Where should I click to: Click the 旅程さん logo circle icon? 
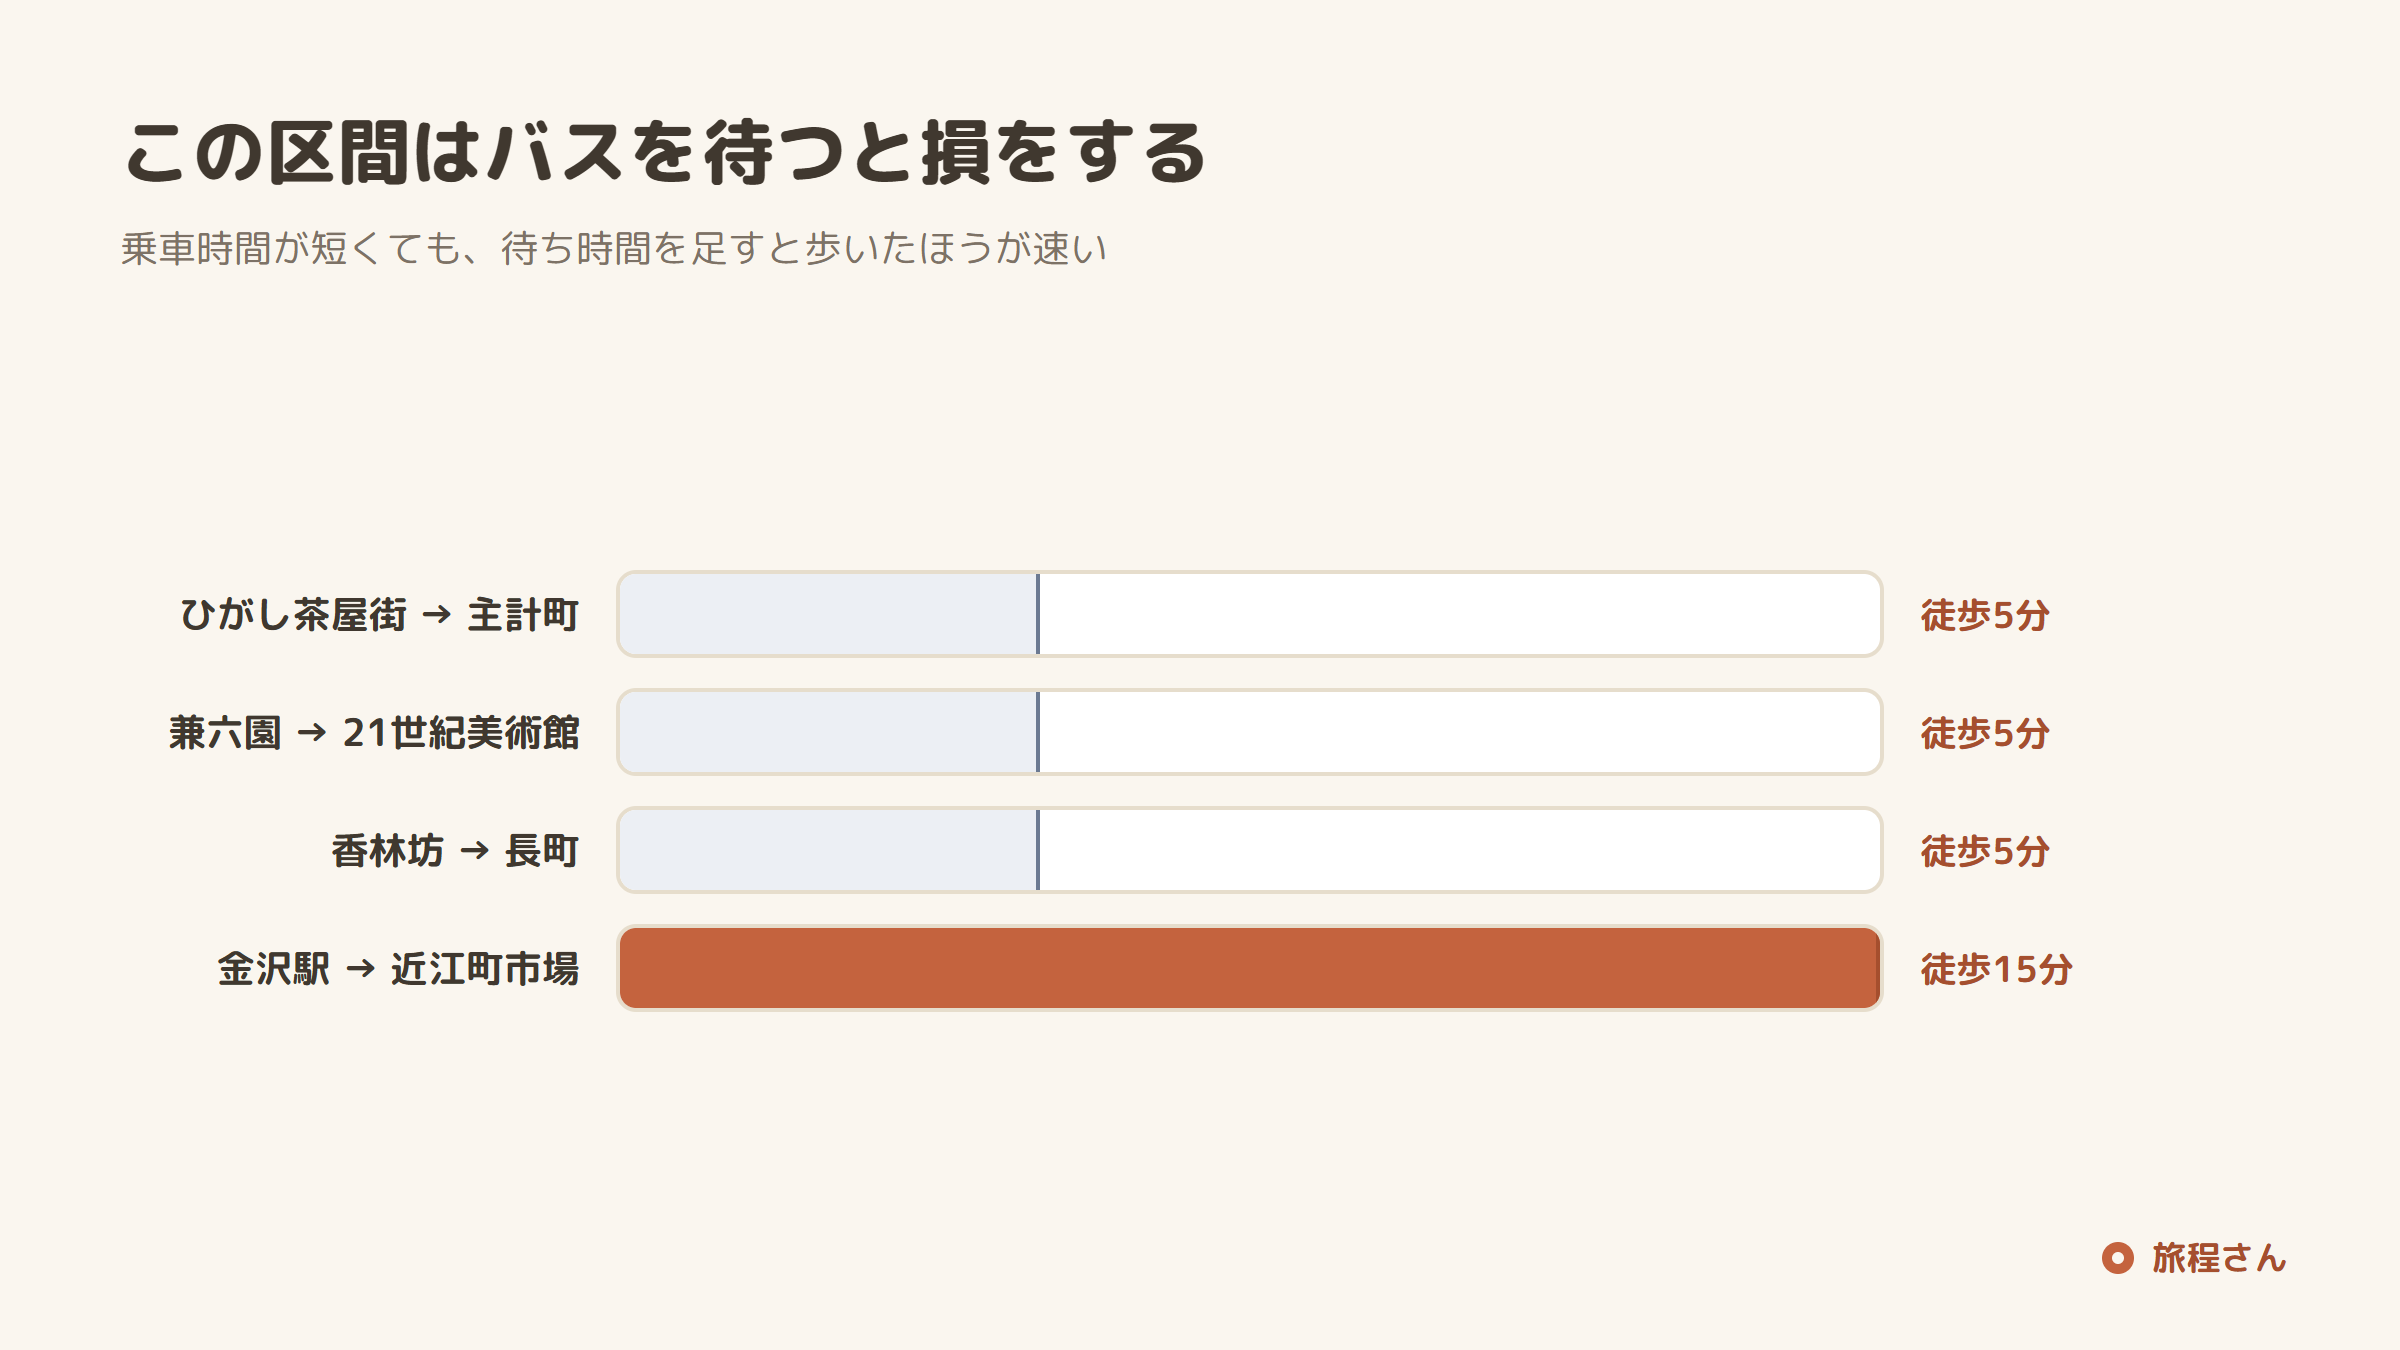2117,1258
